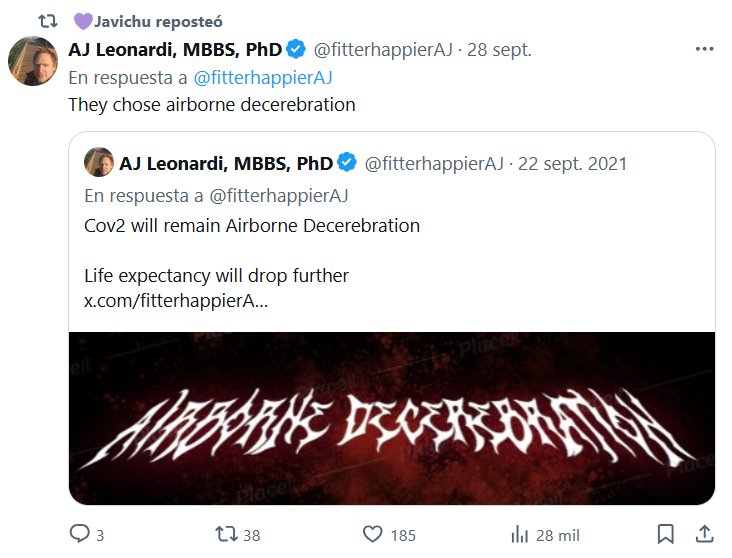Click the main tweet verified badge
This screenshot has height=558, width=732.
297,49
